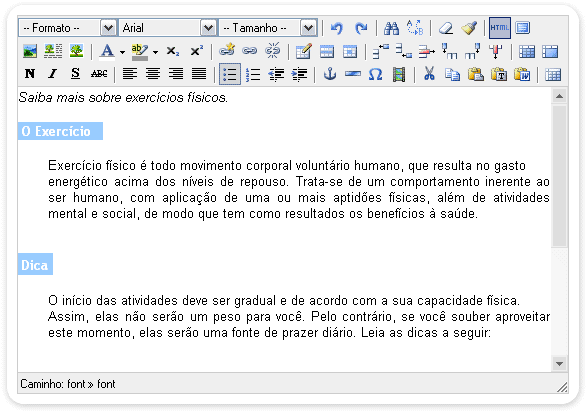
Task: Click the Undo arrow icon
Action: 337,28
